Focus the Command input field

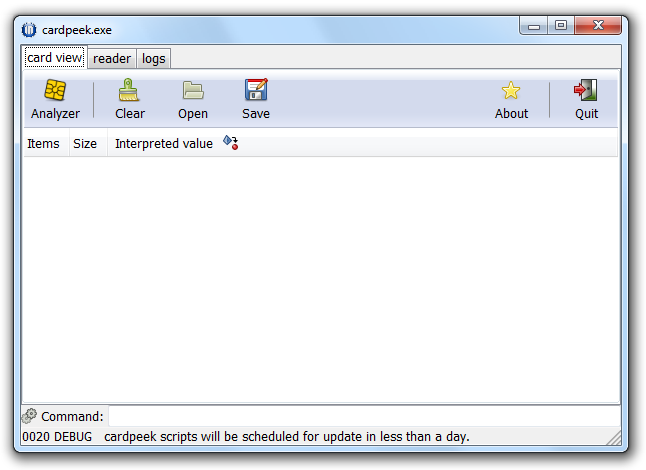pyautogui.click(x=360, y=416)
